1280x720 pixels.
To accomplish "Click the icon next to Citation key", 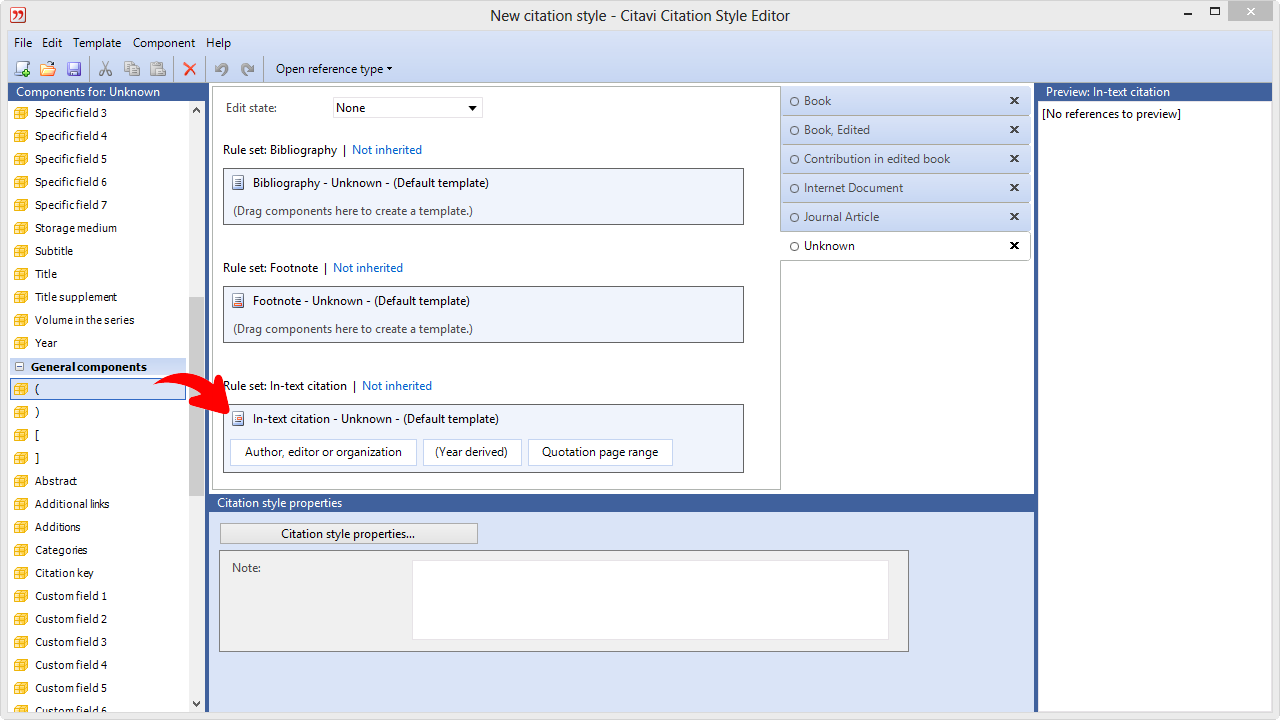I will [20, 573].
